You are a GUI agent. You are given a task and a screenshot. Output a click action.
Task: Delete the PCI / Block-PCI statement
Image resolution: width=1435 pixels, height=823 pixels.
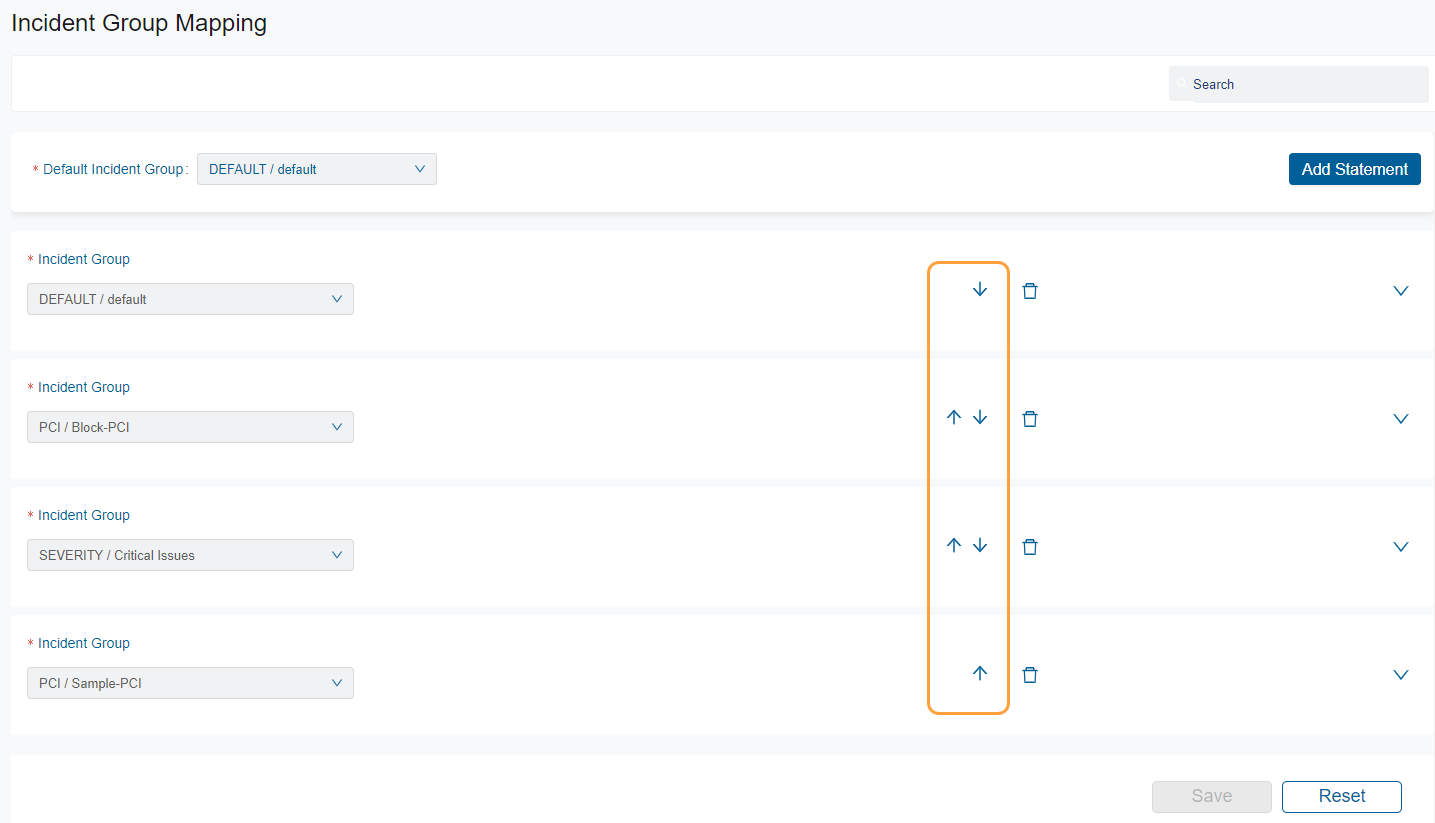(x=1030, y=418)
